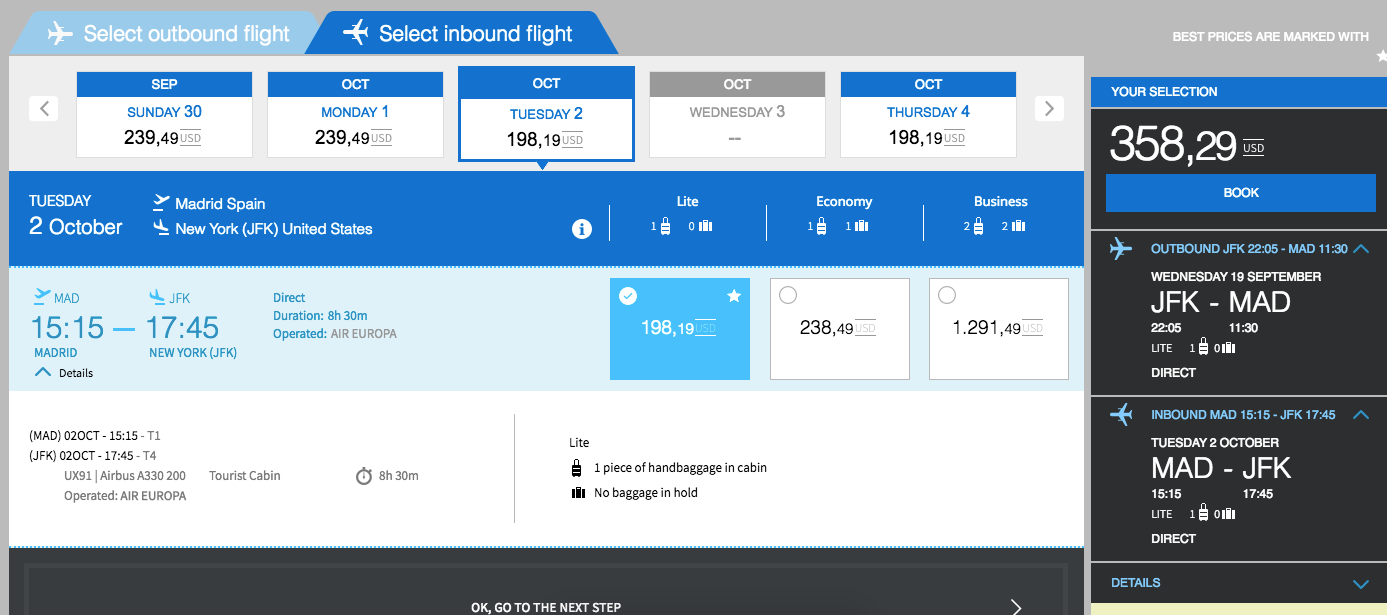
Task: Show earlier dates with the left arrow
Action: coord(44,108)
